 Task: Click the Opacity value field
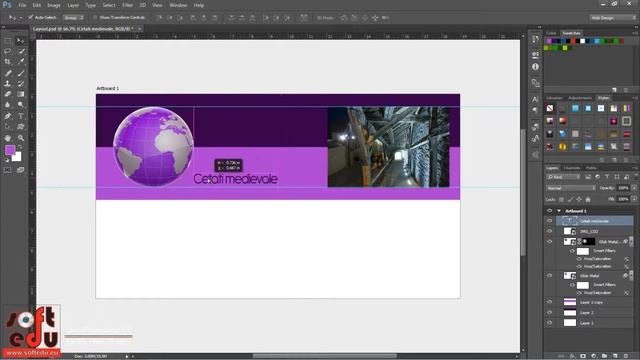pyautogui.click(x=623, y=188)
